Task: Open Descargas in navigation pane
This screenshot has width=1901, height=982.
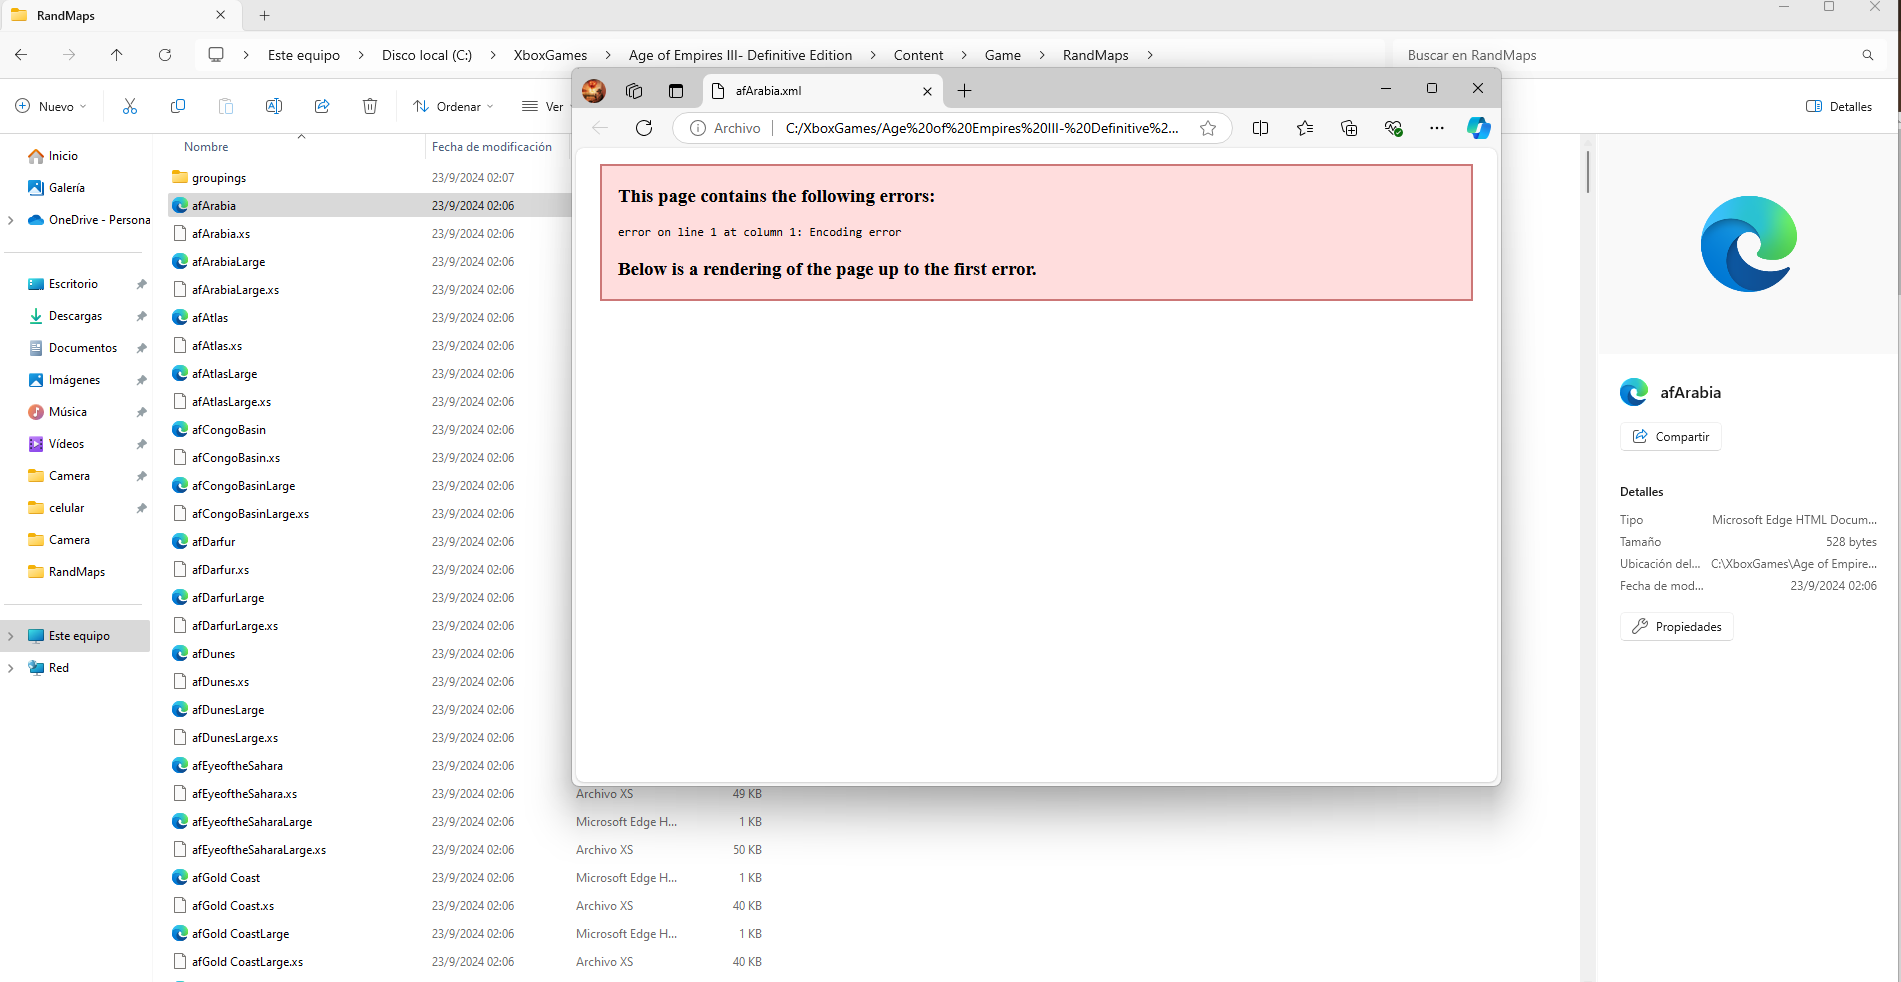Action: click(x=76, y=316)
